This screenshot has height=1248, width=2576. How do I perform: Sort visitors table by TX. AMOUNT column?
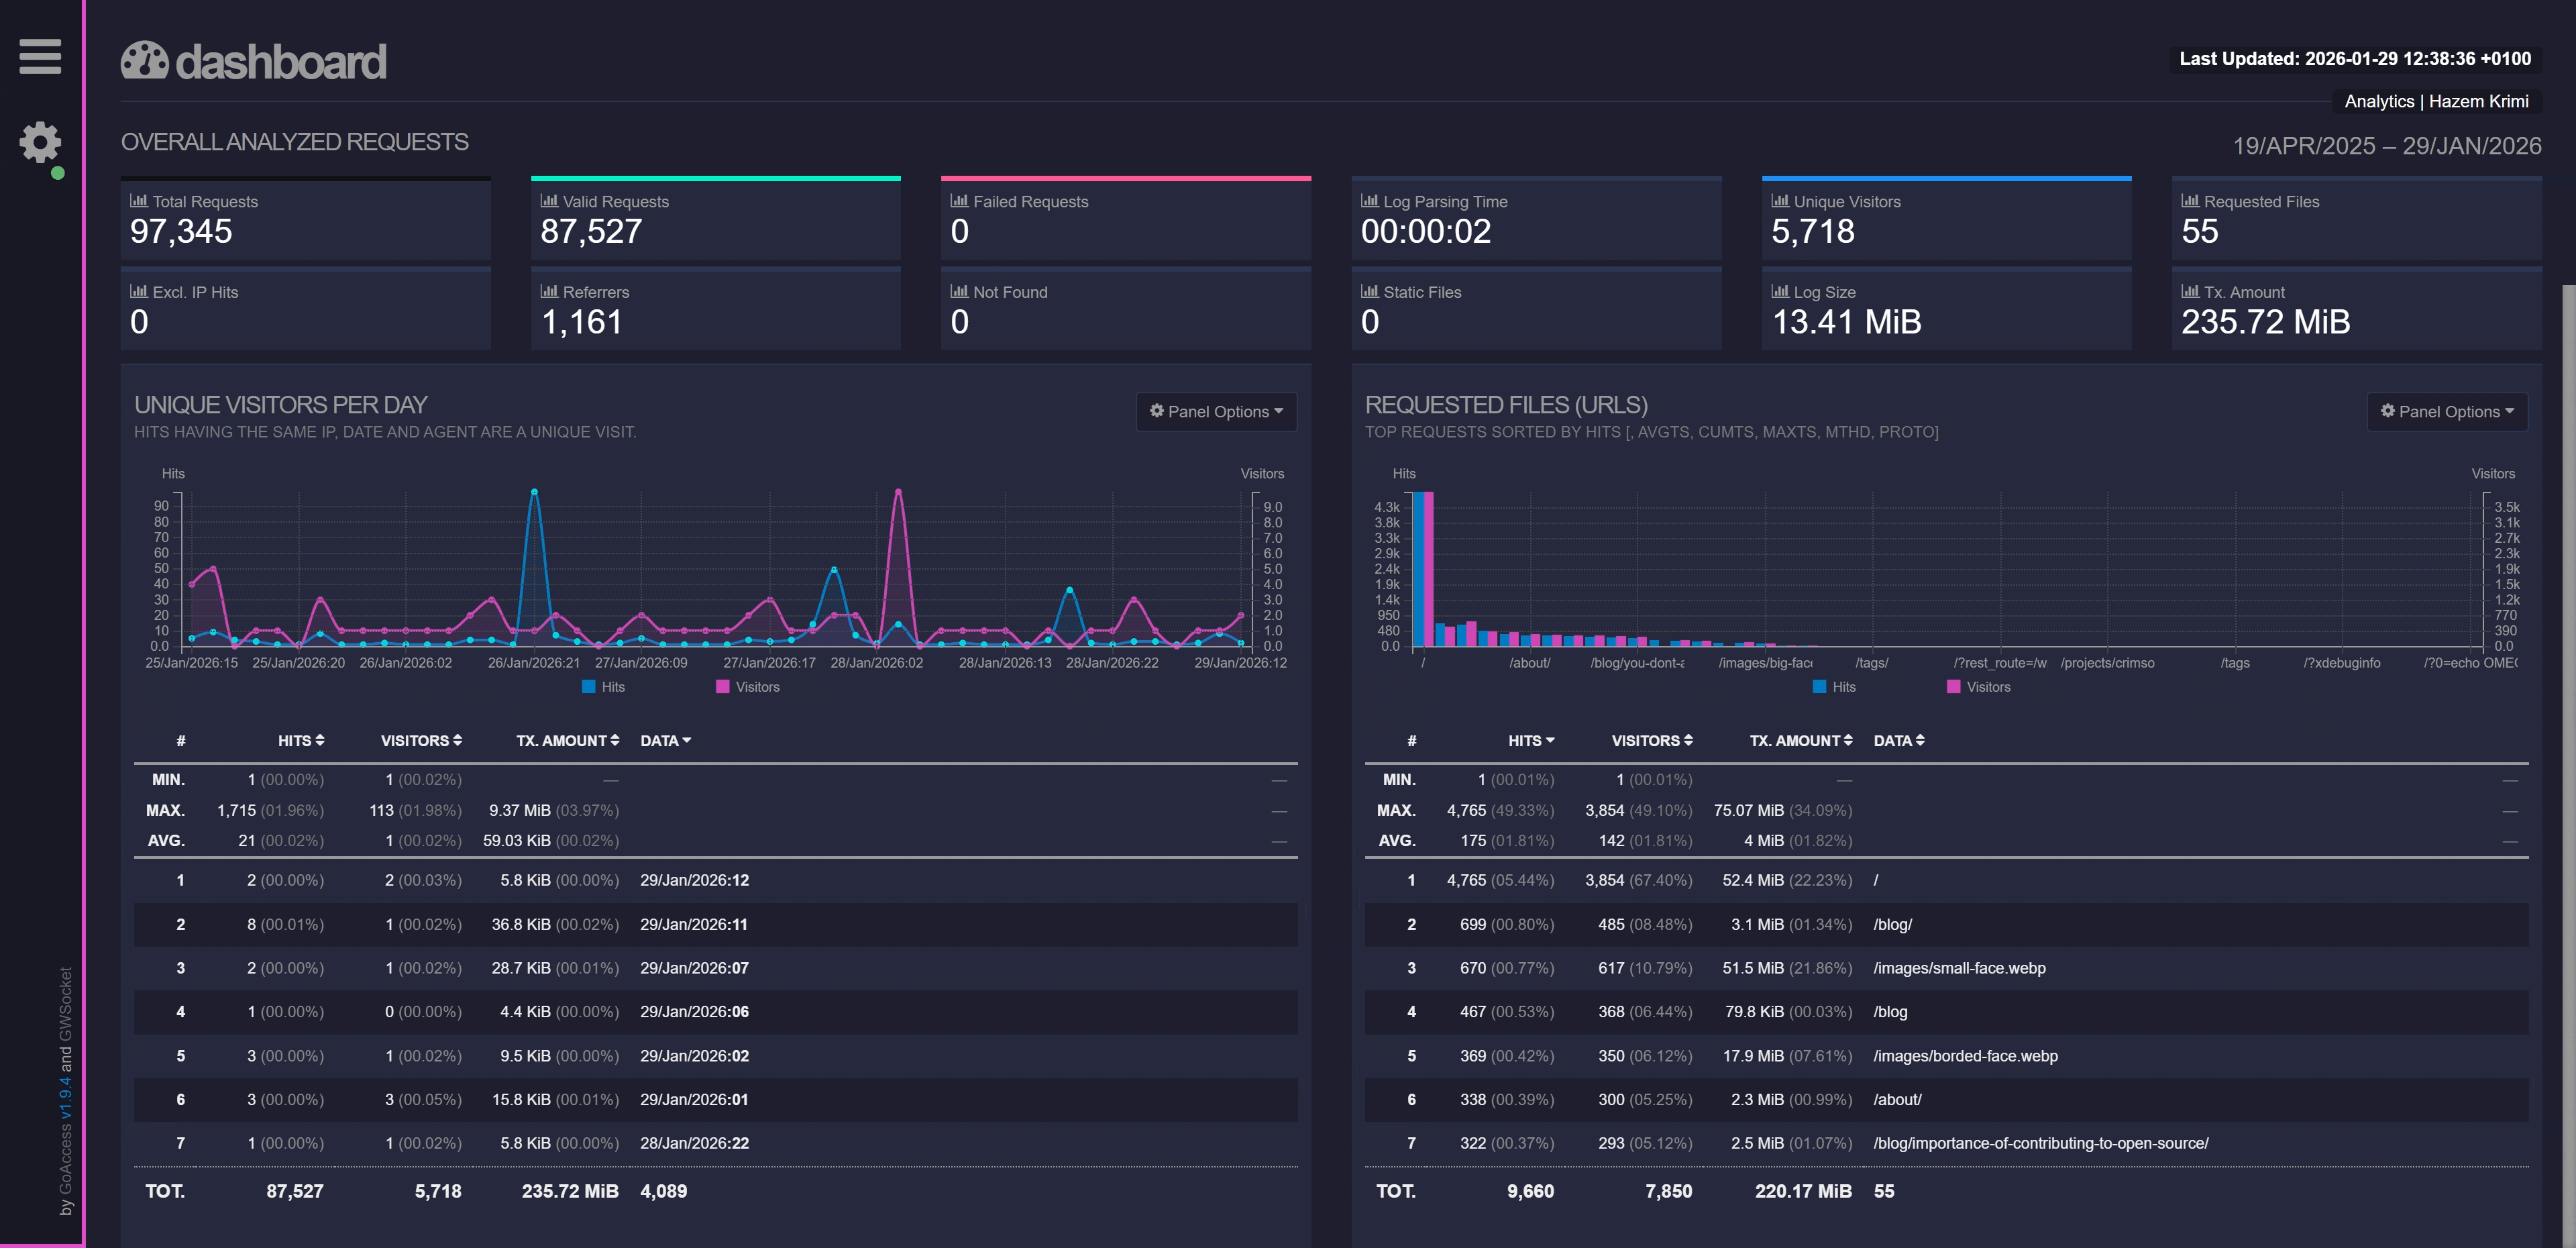tap(568, 741)
